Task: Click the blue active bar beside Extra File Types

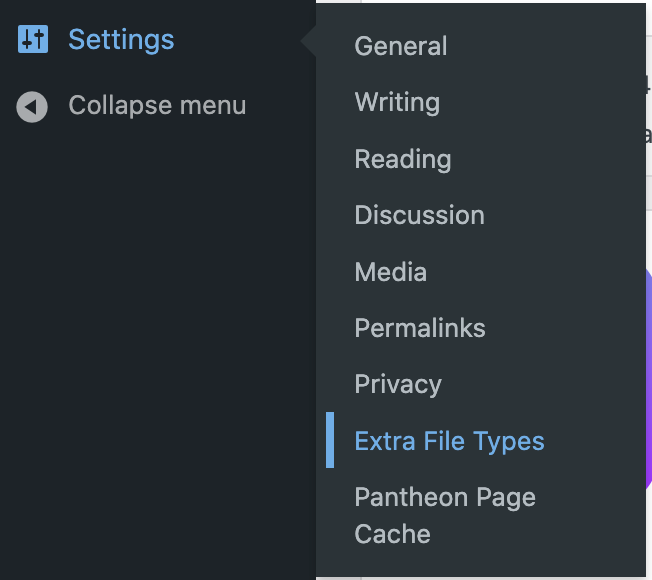Action: tap(330, 440)
